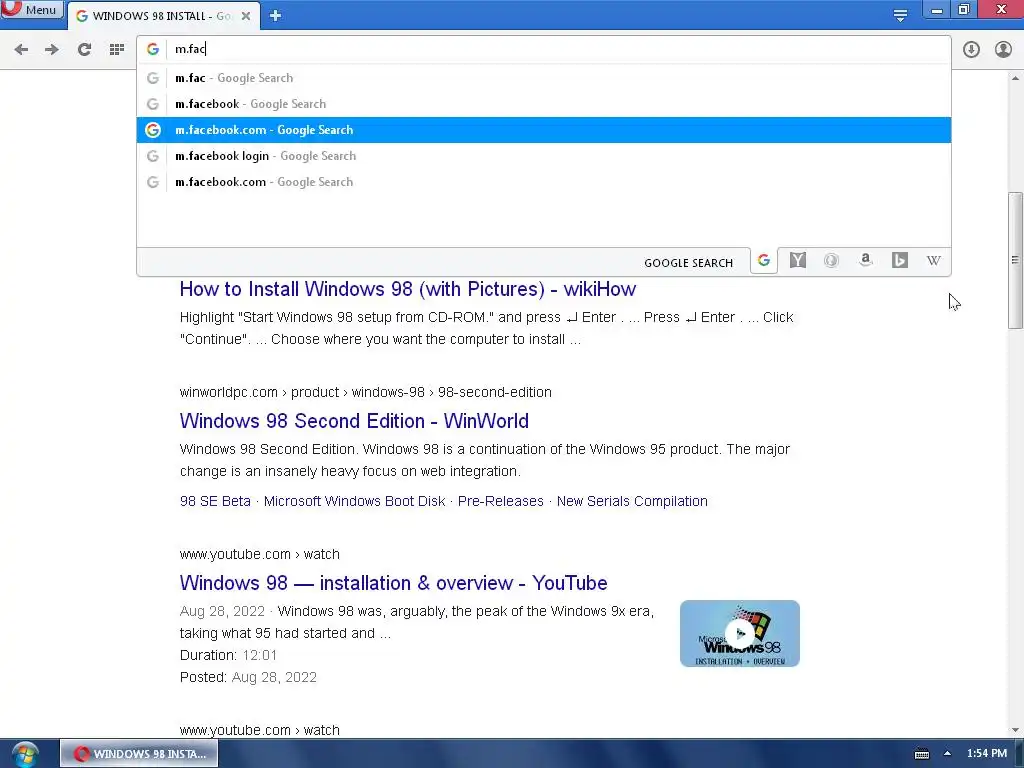The image size is (1024, 768).
Task: Open 'How to Install Windows 98' wikiHow link
Action: [x=408, y=289]
